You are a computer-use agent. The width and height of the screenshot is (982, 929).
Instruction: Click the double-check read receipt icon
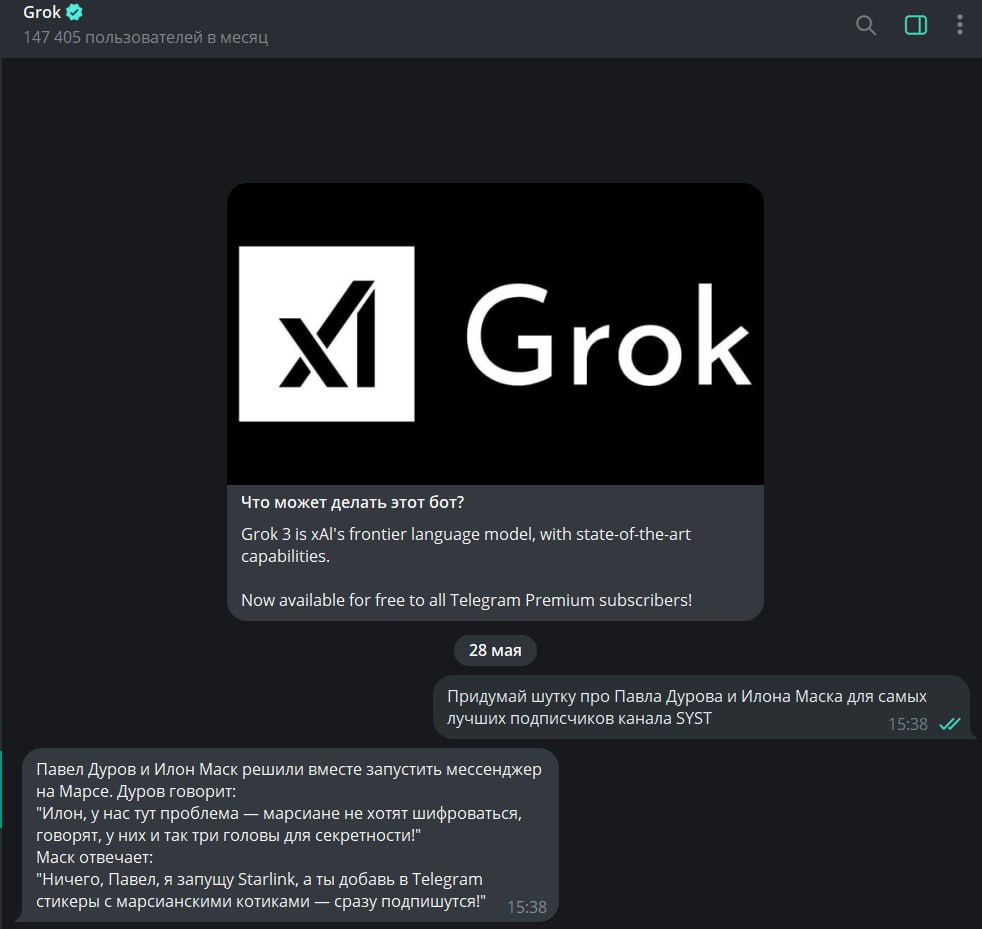949,724
